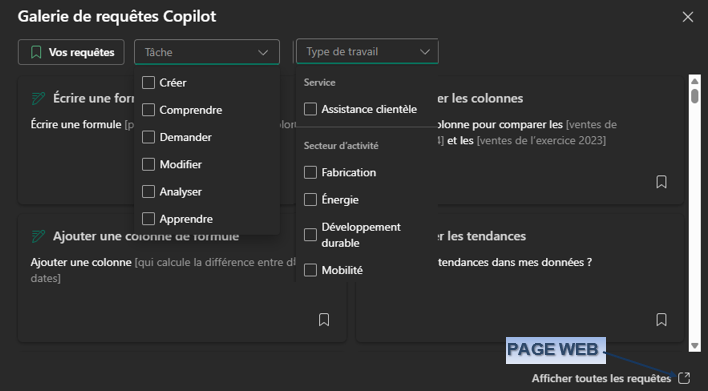Bookmark the tendances prompt card
This screenshot has height=391, width=708.
point(661,320)
